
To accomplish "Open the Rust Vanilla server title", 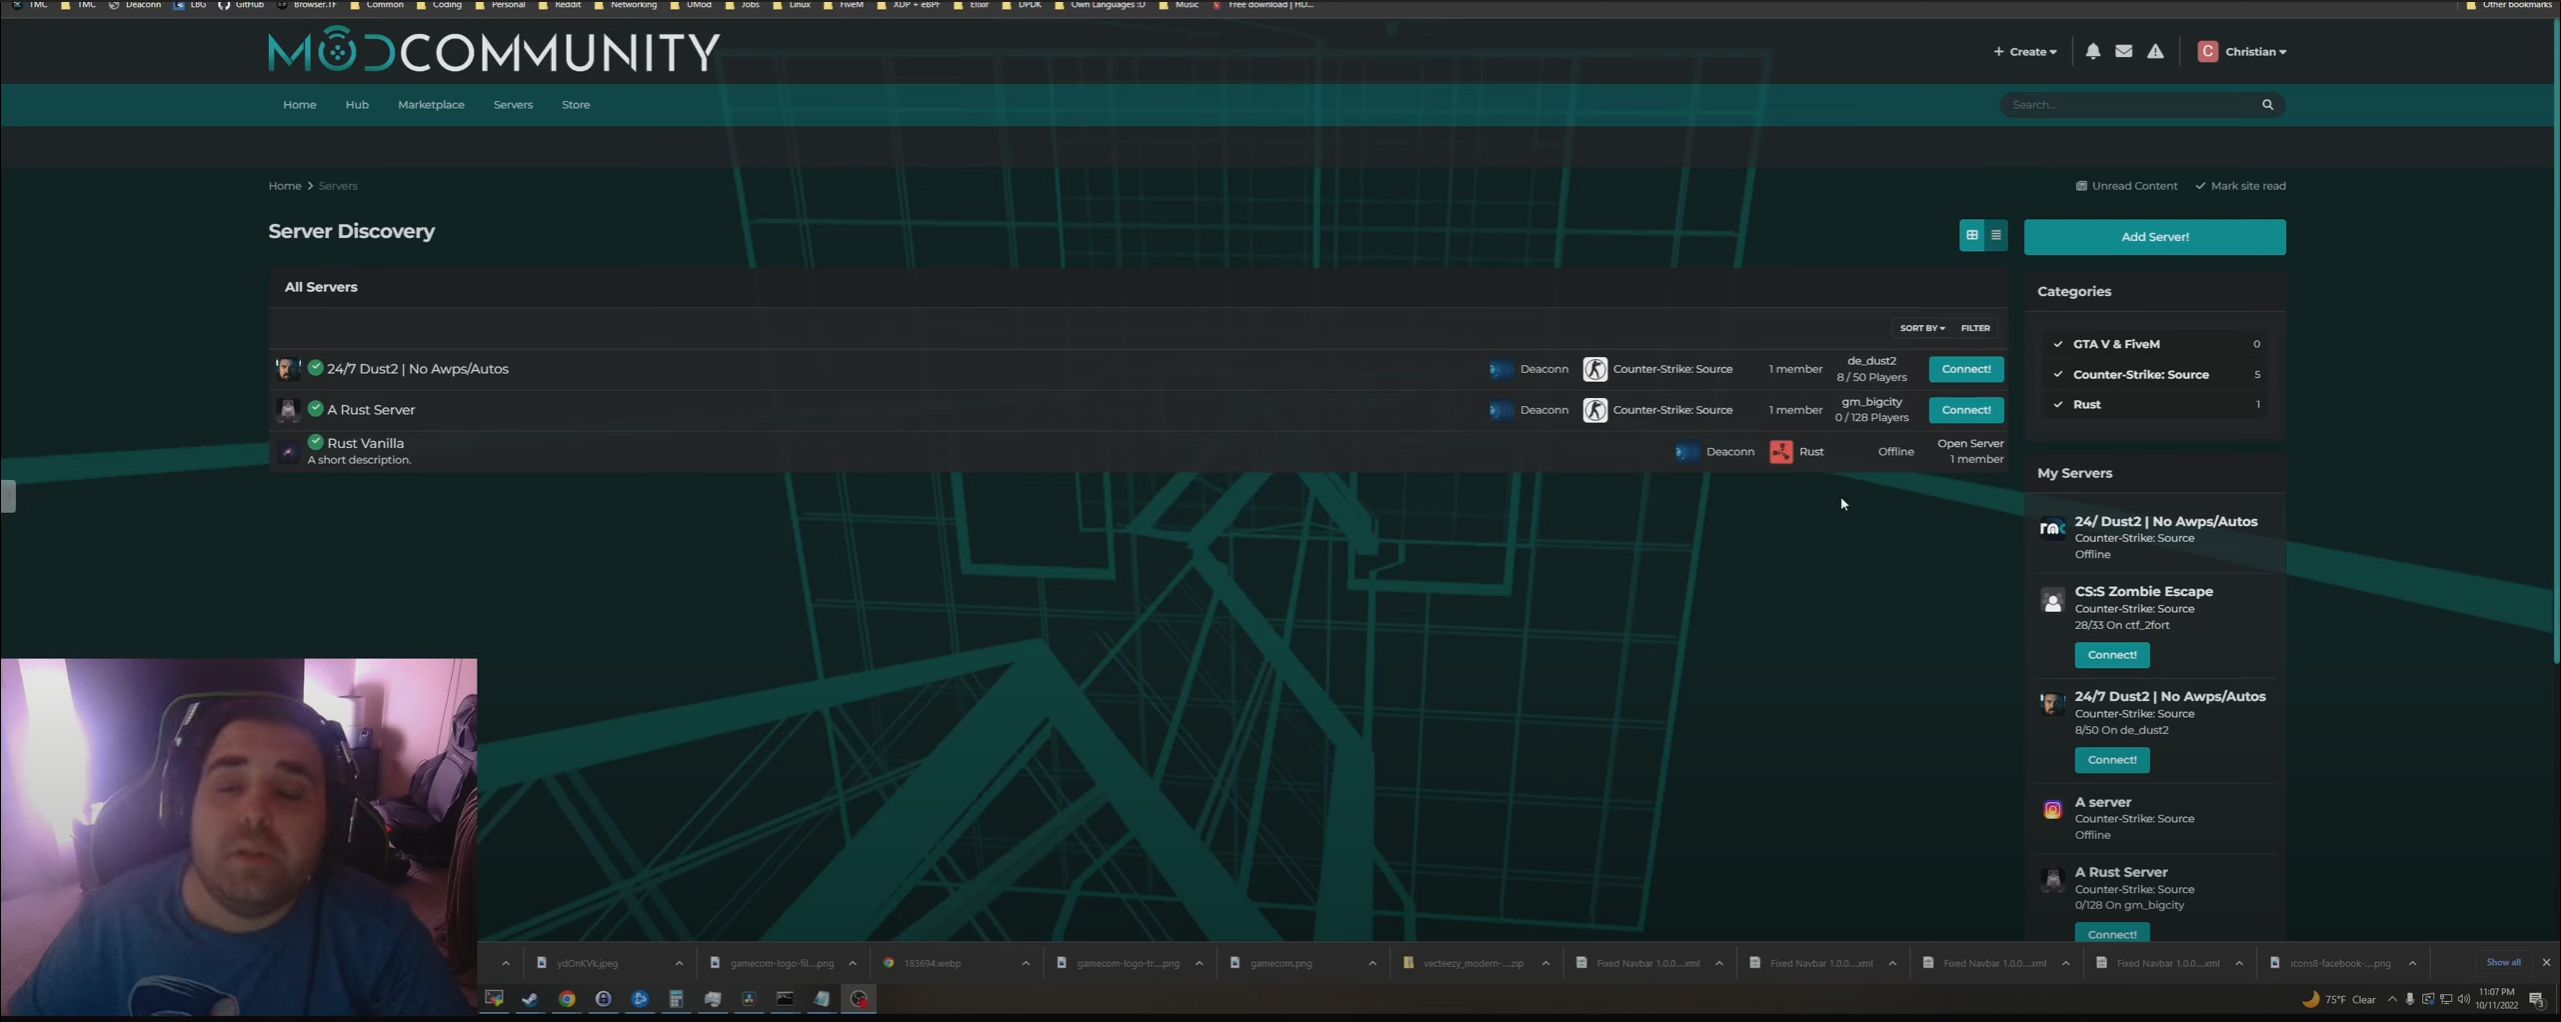I will (365, 443).
